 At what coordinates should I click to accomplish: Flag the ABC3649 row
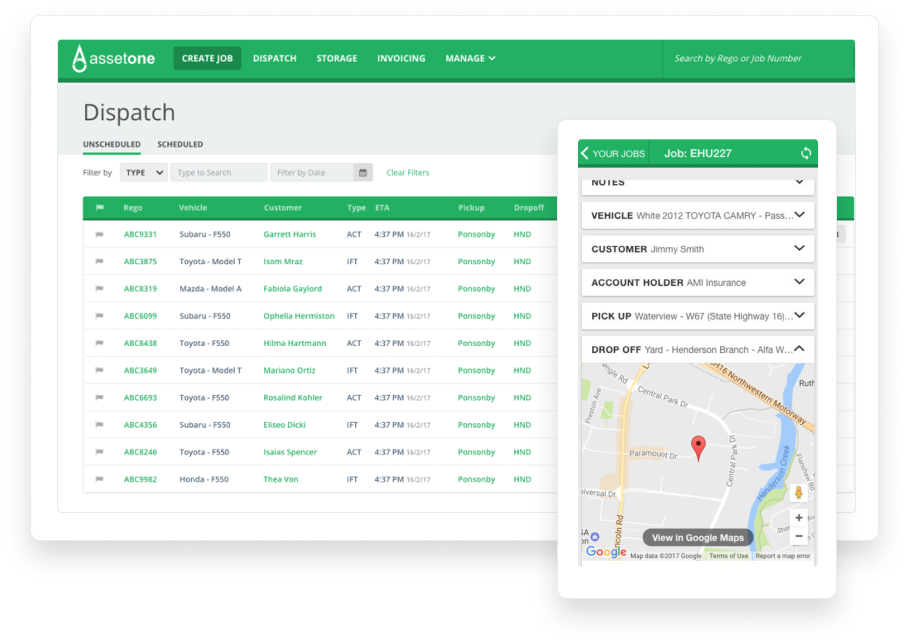pyautogui.click(x=100, y=370)
